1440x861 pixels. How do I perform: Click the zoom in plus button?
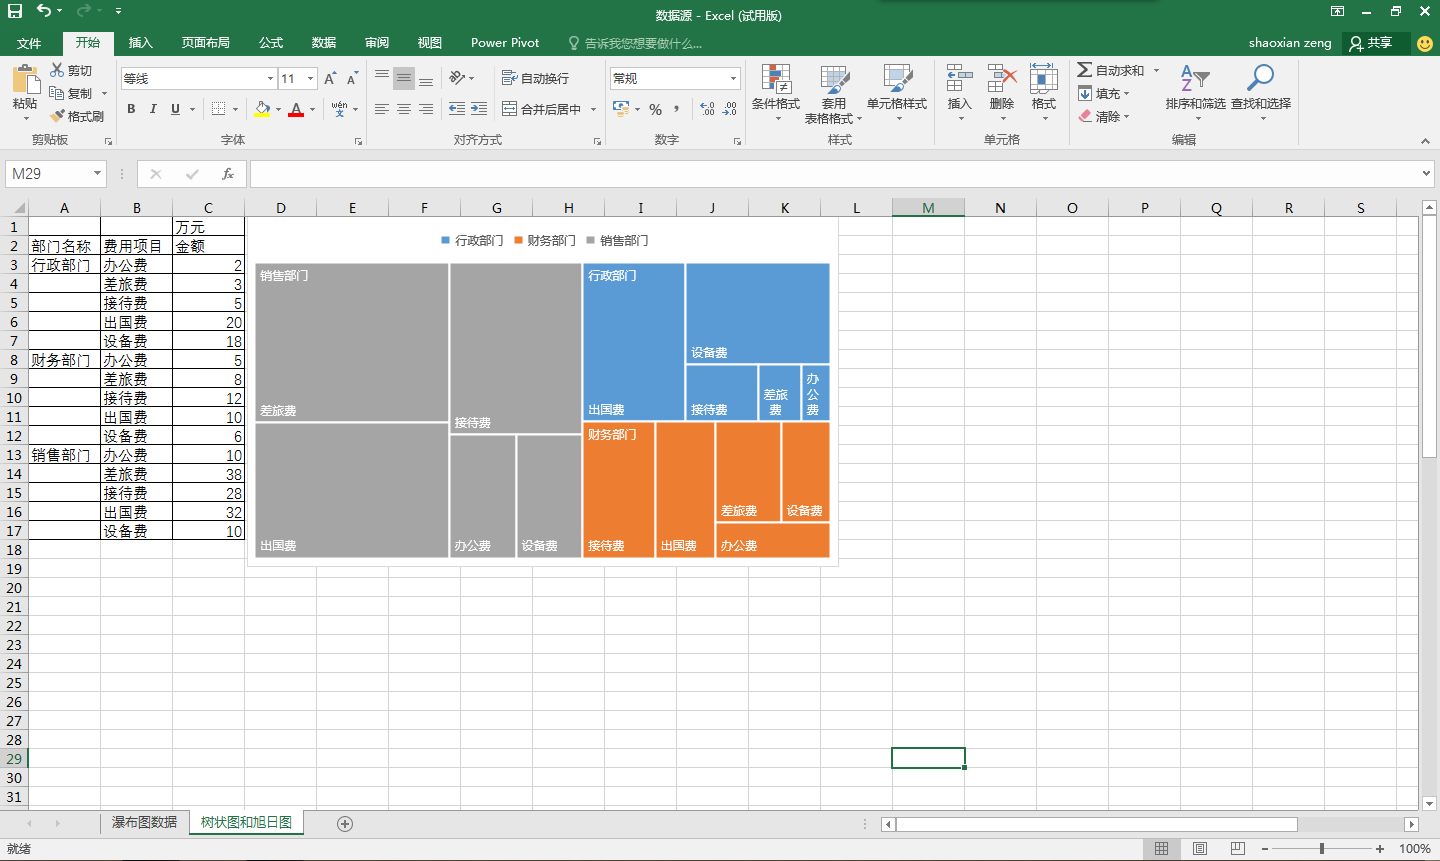click(1380, 849)
